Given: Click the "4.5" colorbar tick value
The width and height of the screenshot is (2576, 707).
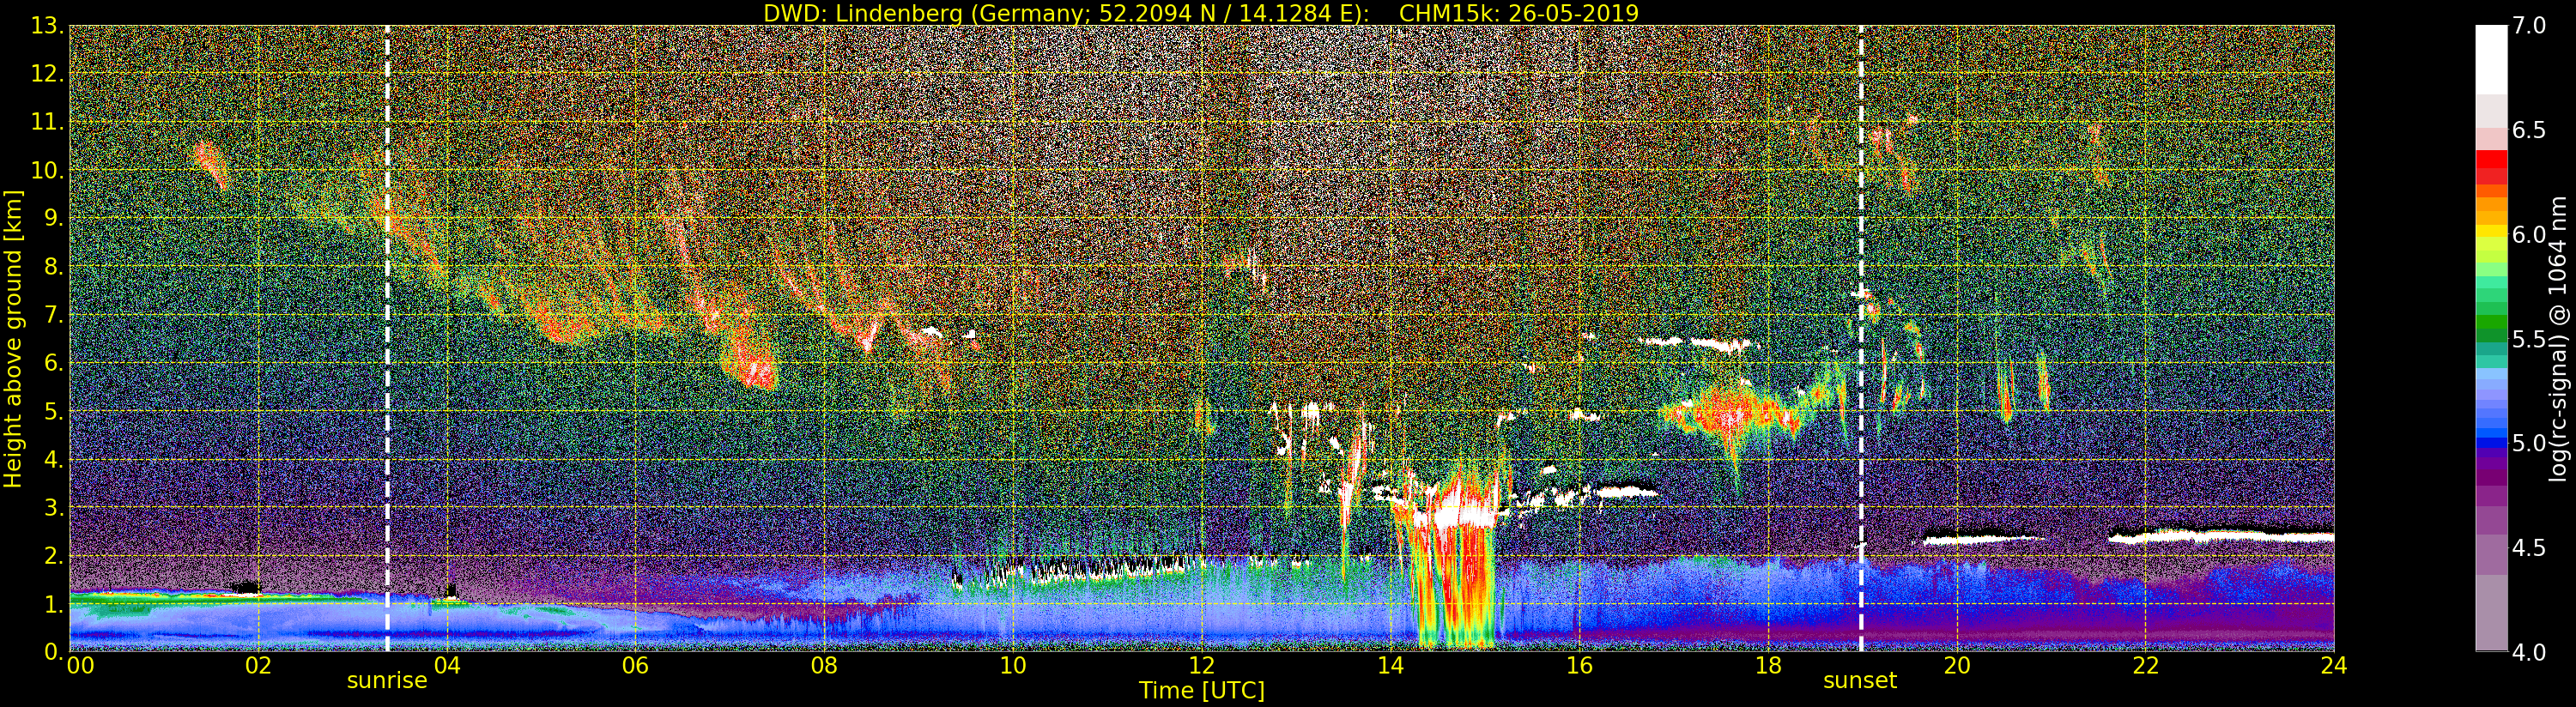Looking at the screenshot, I should 2529,548.
